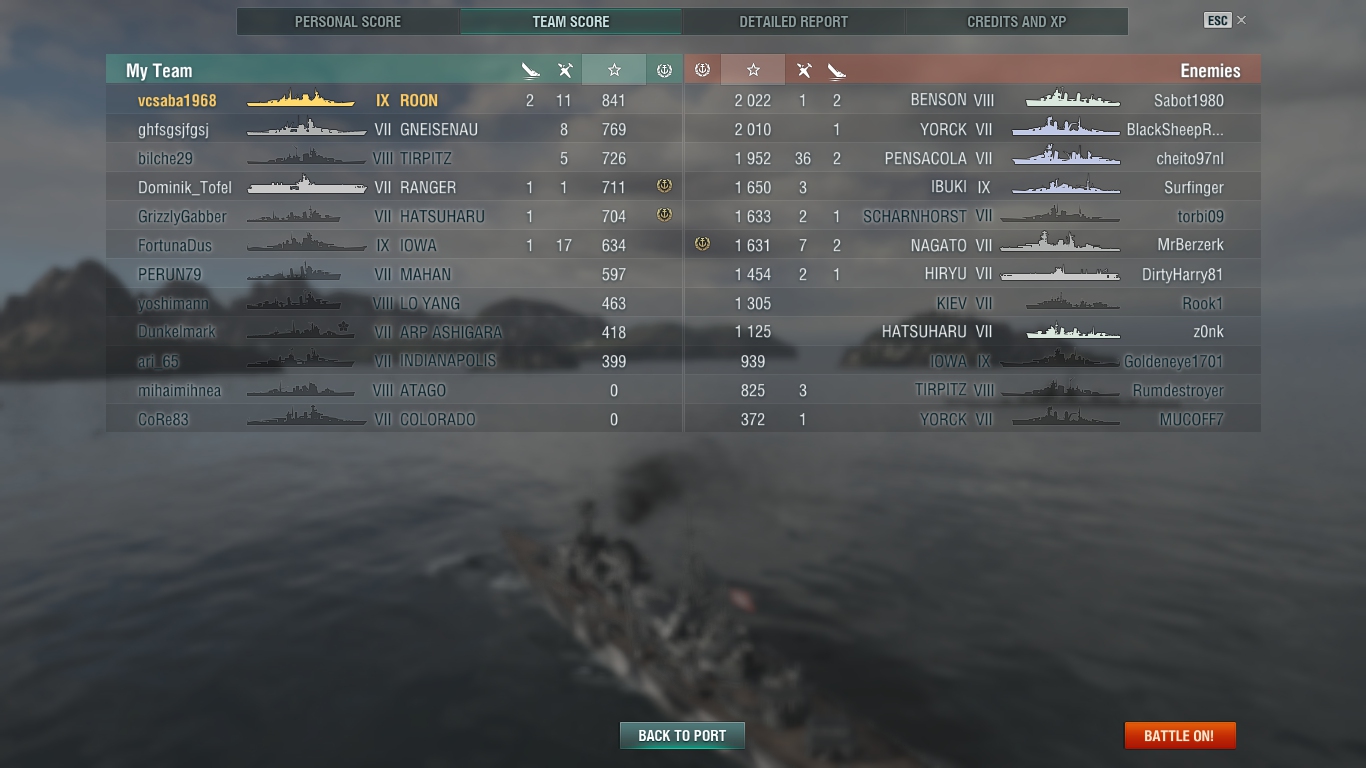Screen dimensions: 1366x768
Task: Click the My Team achievements medal column icon
Action: coord(664,70)
